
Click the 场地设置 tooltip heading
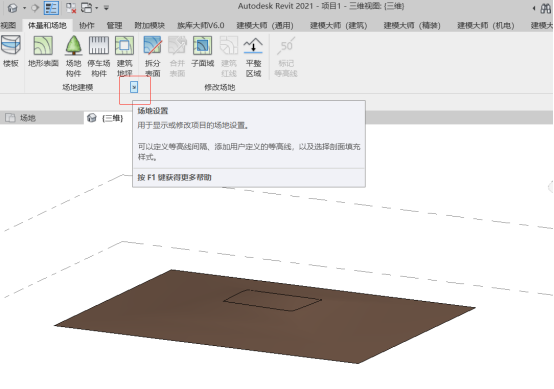(153, 111)
